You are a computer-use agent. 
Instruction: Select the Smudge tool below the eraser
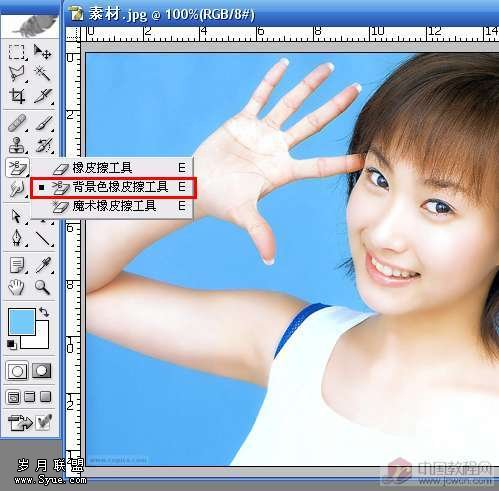click(17, 189)
